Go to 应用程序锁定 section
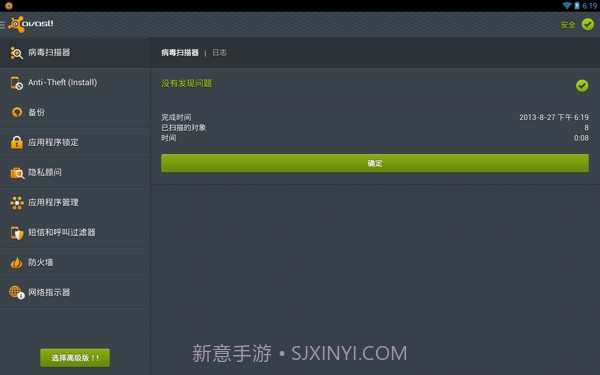The image size is (600, 375). pyautogui.click(x=75, y=142)
